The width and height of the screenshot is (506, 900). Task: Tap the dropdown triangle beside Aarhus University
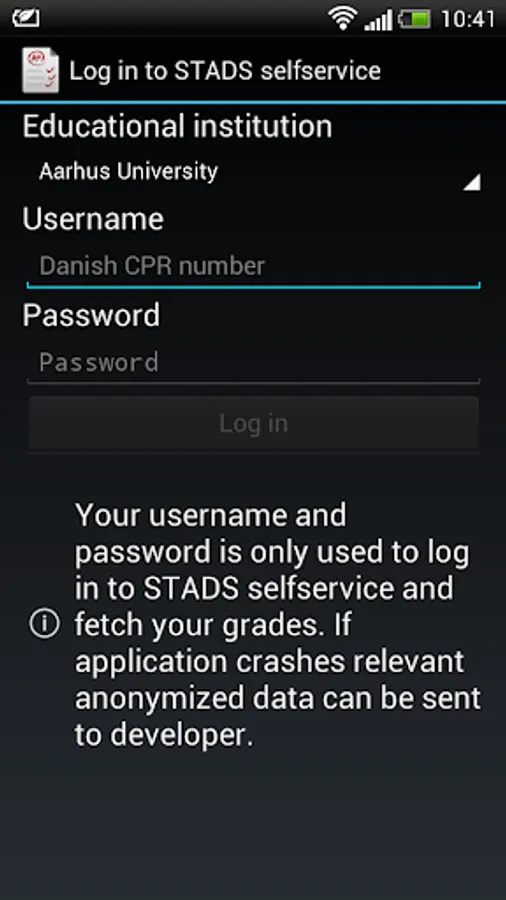[472, 183]
